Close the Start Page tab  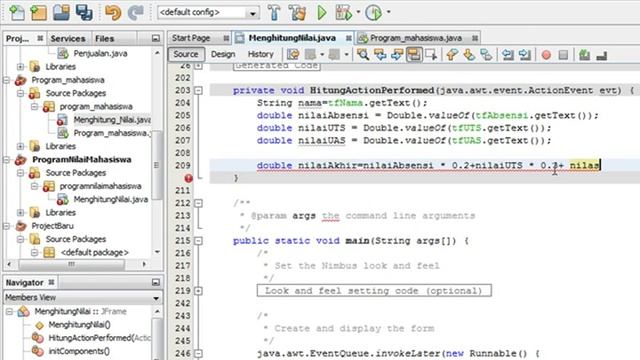226,38
